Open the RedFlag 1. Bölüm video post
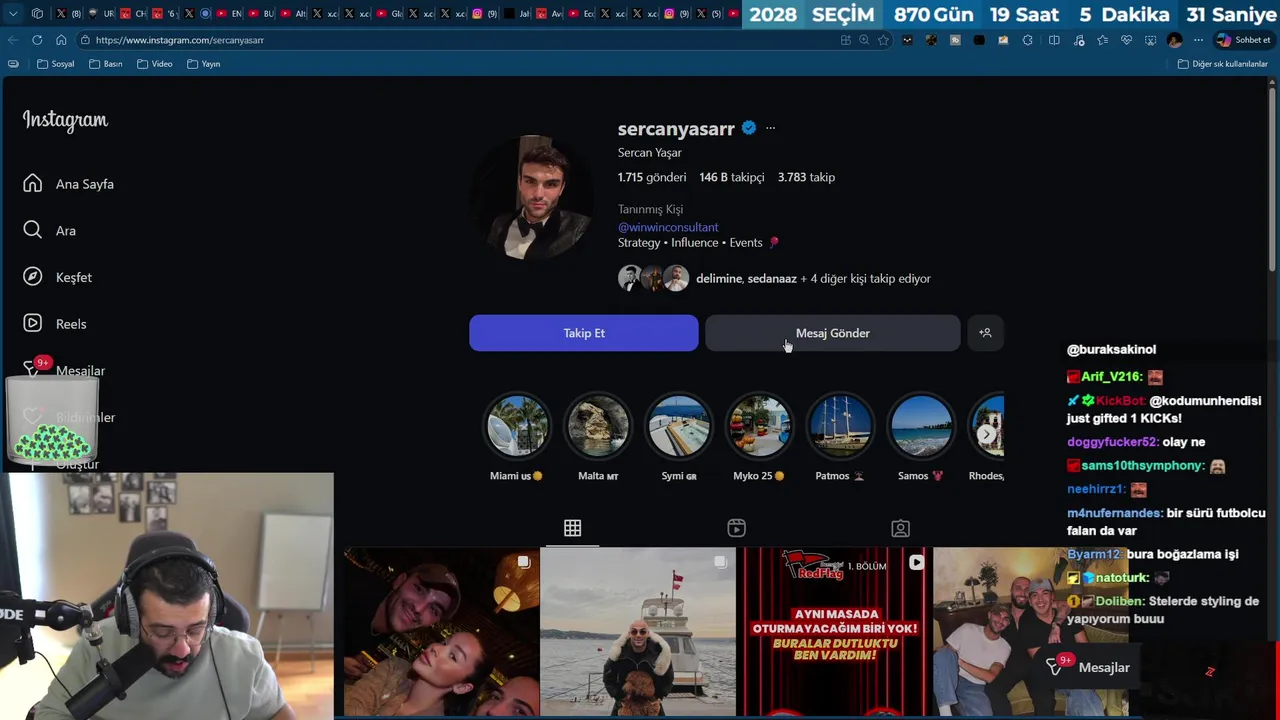The width and height of the screenshot is (1280, 720). point(833,632)
